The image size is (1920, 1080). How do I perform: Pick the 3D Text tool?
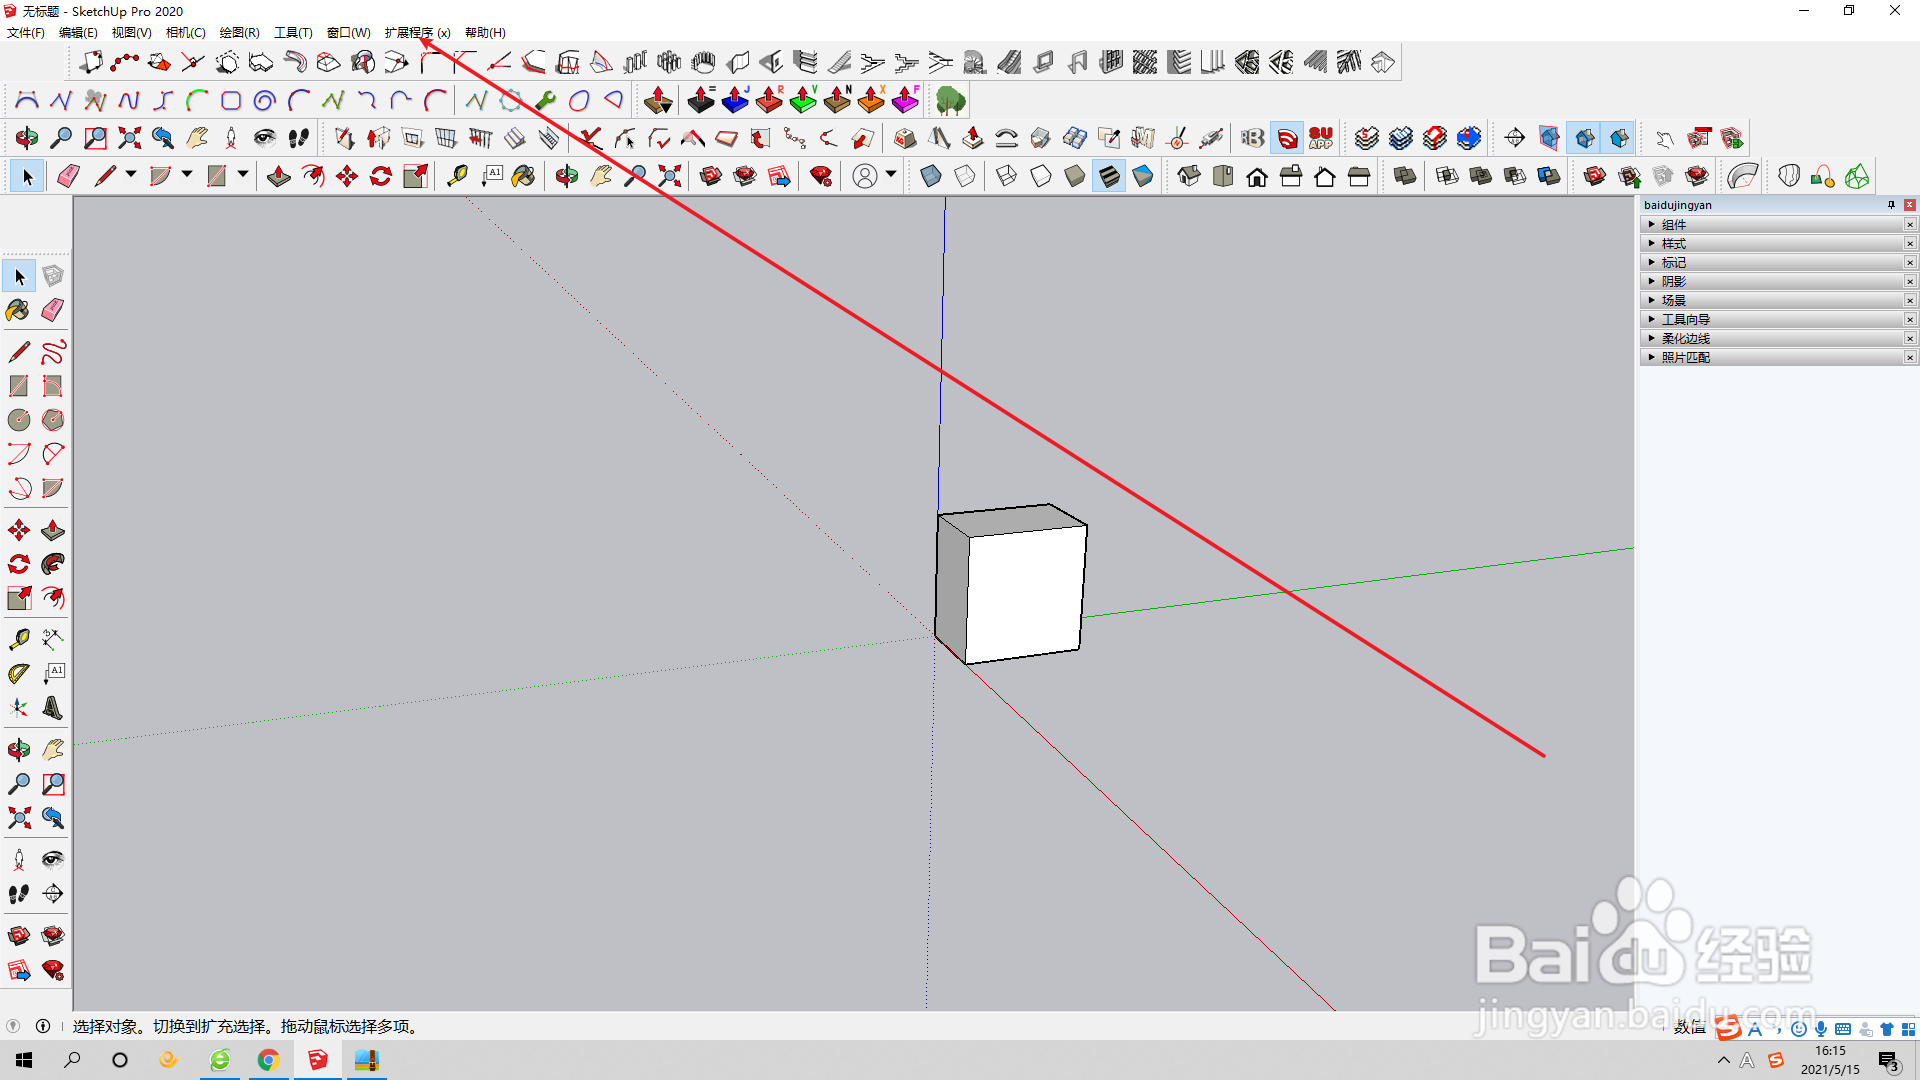click(x=52, y=708)
